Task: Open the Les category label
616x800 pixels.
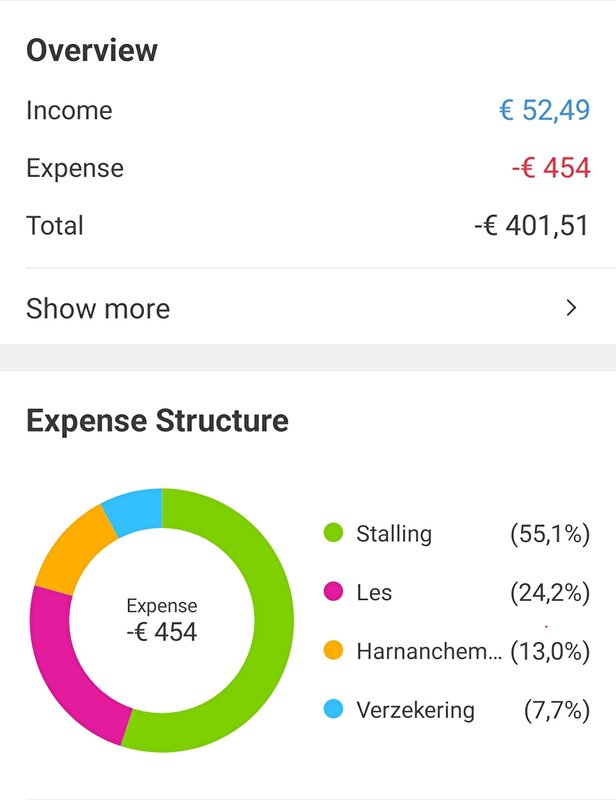Action: pos(374,592)
